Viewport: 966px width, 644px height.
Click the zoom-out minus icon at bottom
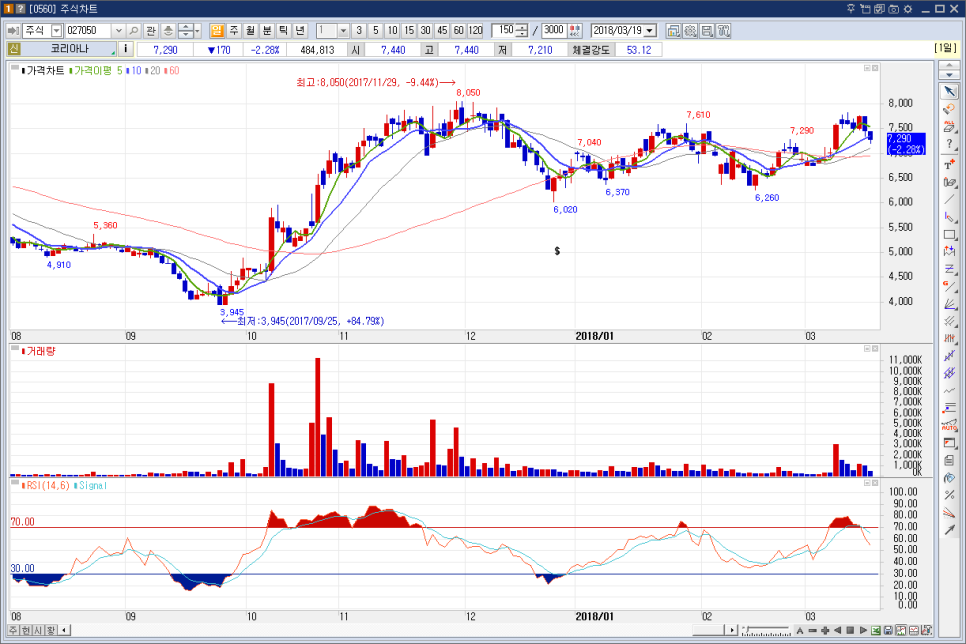click(x=812, y=630)
